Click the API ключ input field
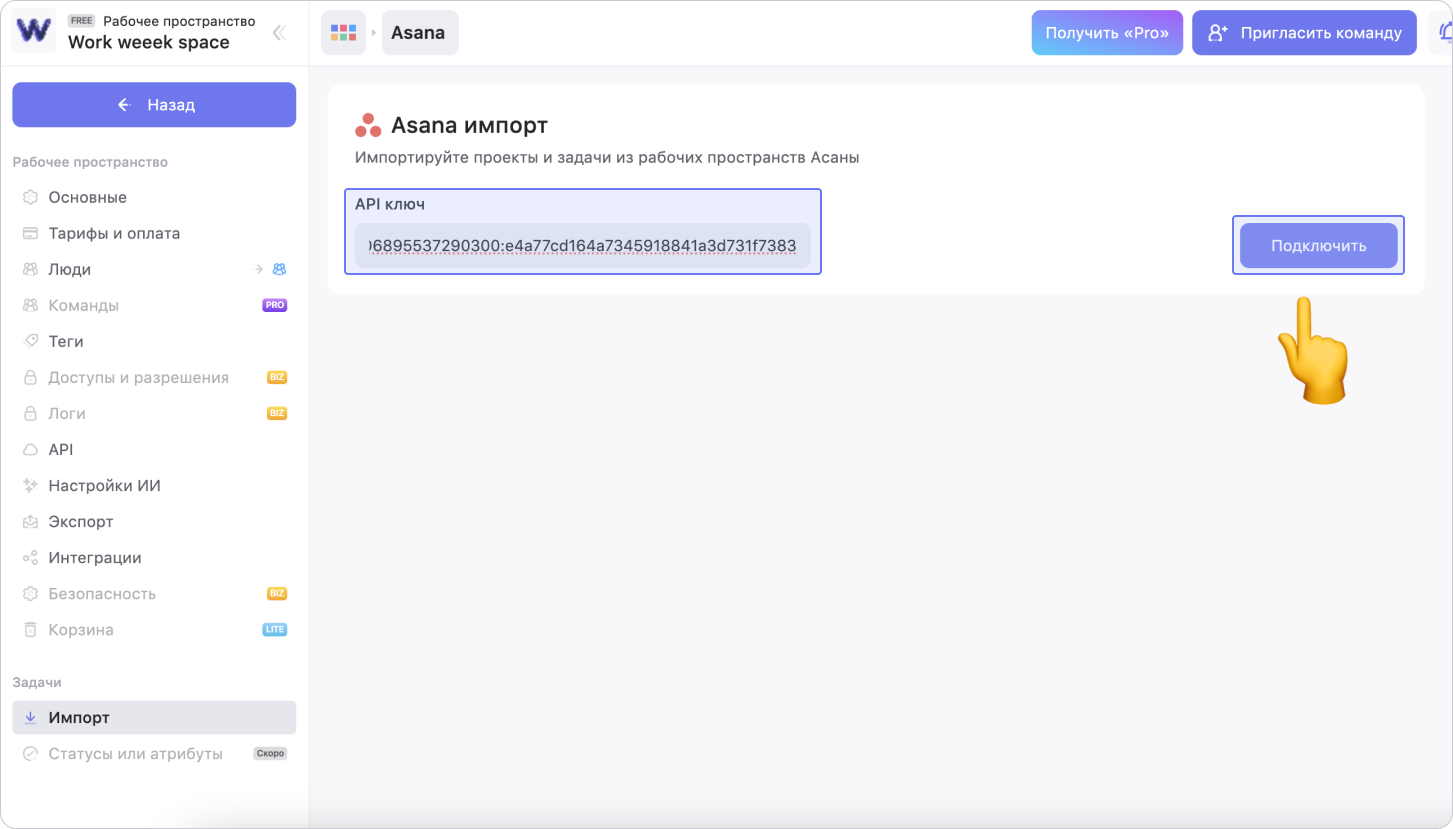 (582, 245)
